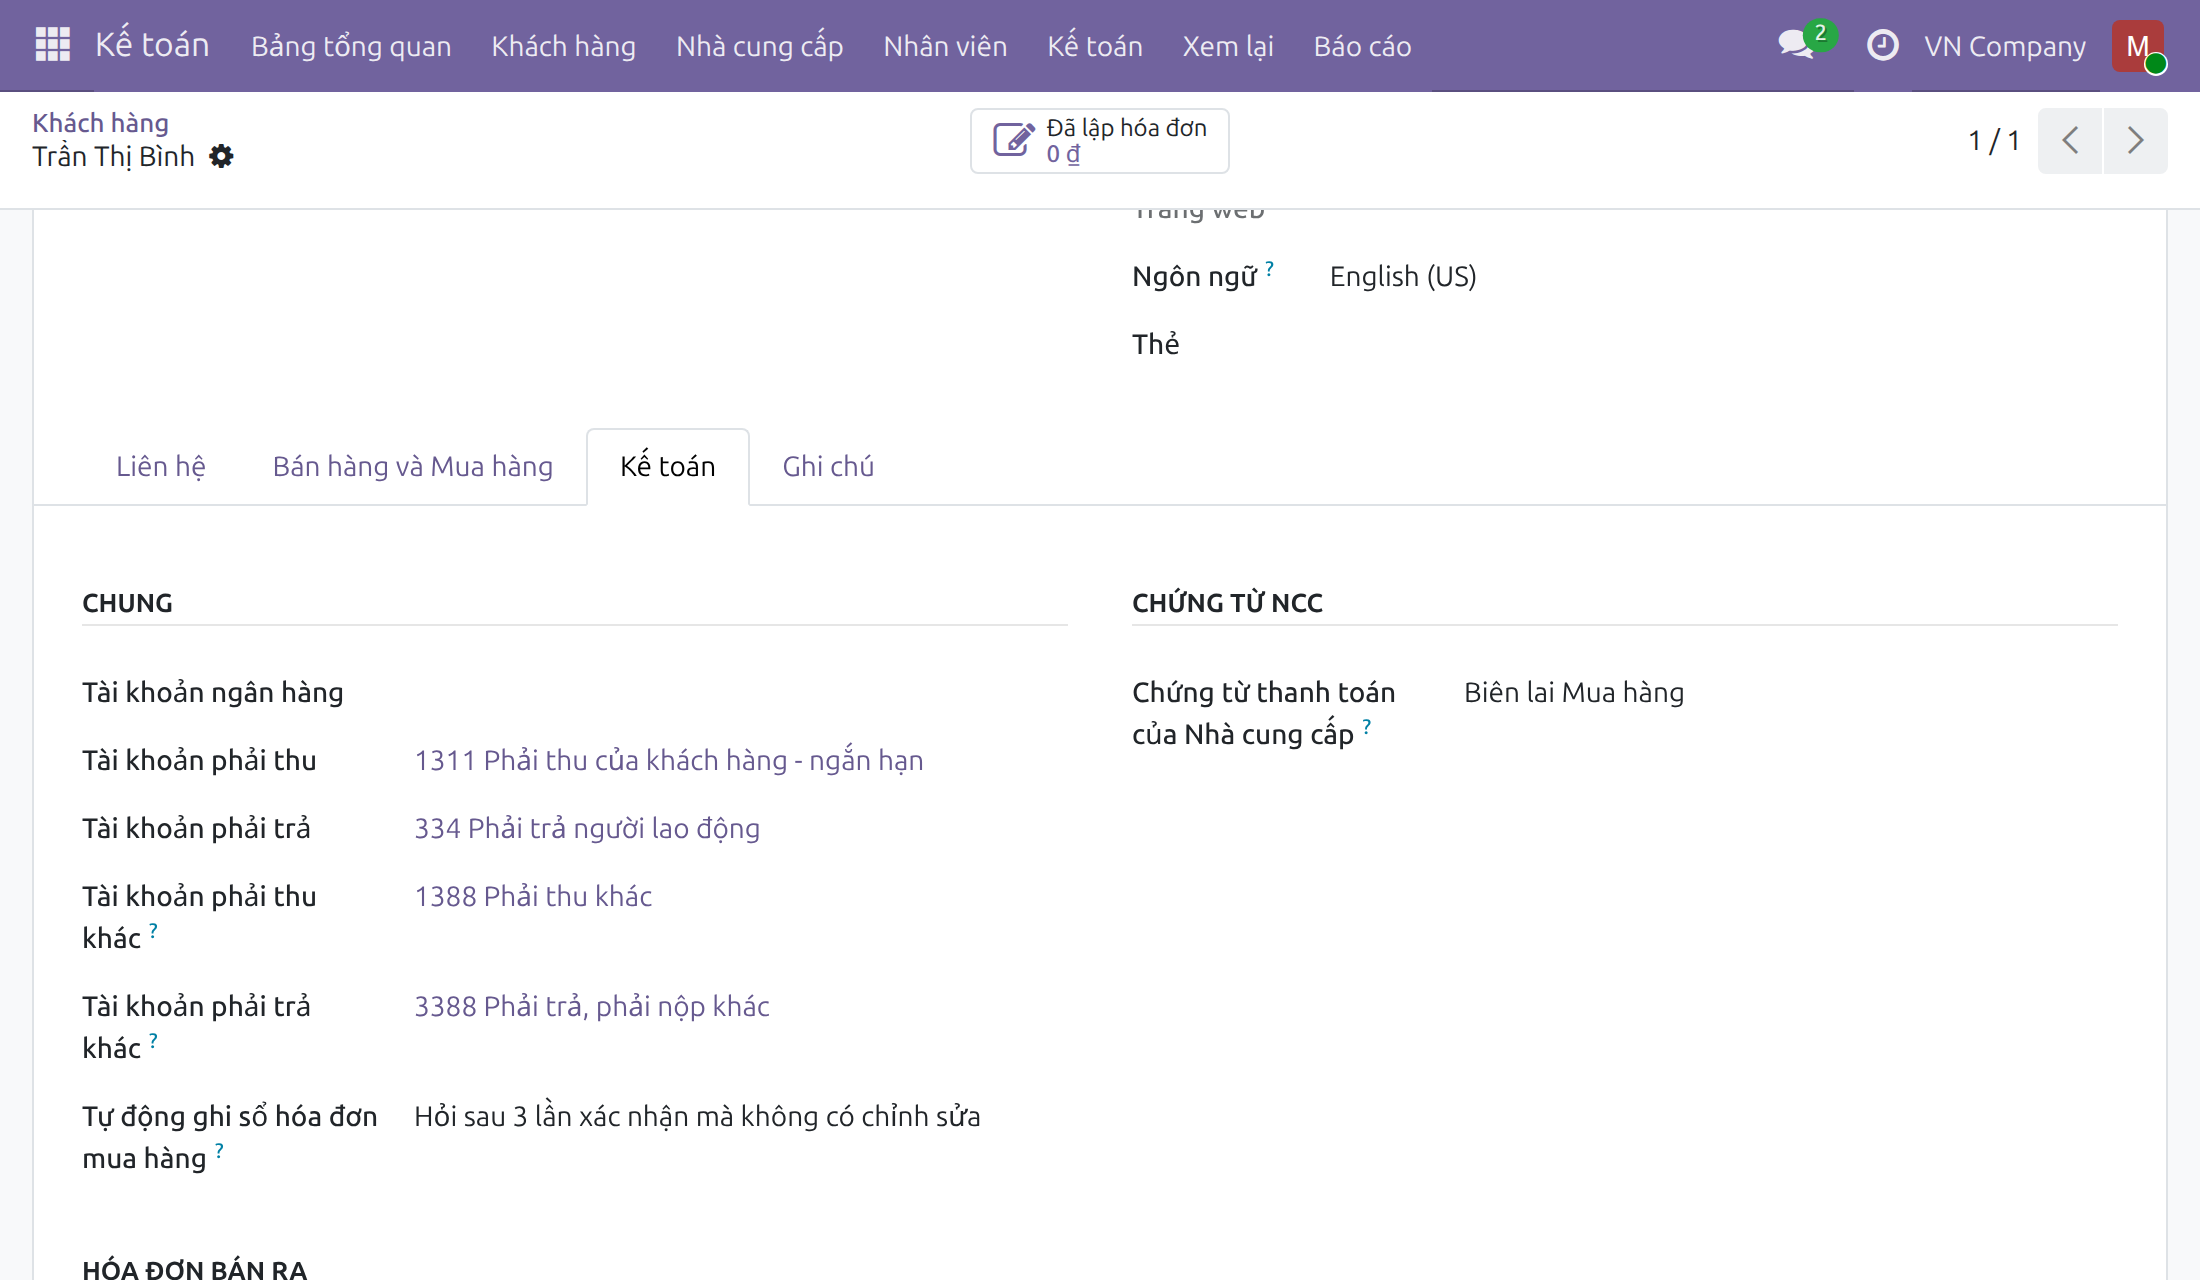Open the gear actions menu for Trần Thị Bình
Image resolution: width=2200 pixels, height=1280 pixels.
(x=221, y=156)
